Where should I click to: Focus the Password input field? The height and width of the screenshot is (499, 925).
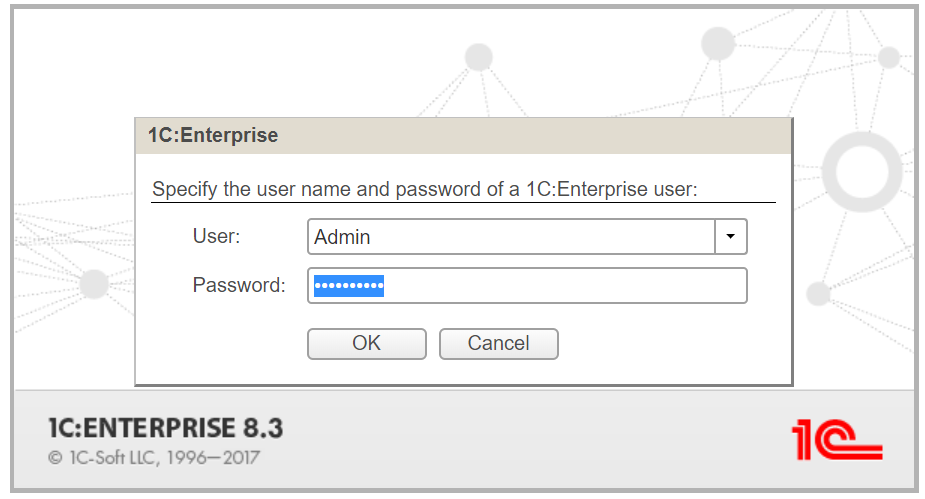[527, 285]
